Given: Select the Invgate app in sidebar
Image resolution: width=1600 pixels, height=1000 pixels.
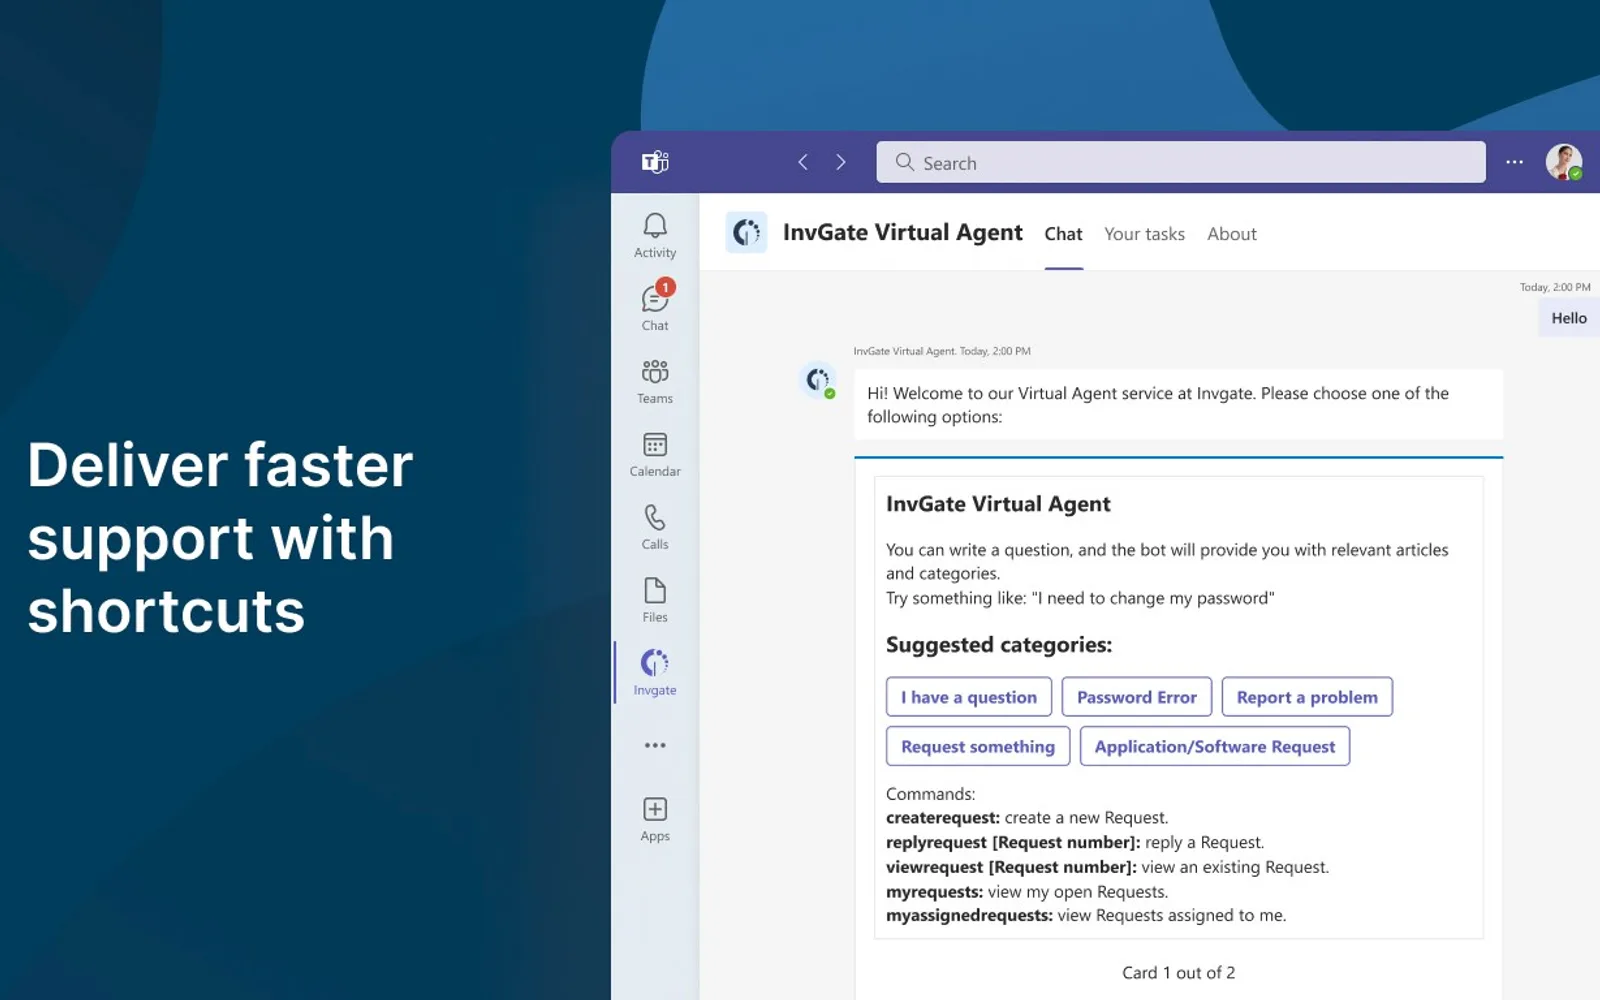Looking at the screenshot, I should [655, 672].
